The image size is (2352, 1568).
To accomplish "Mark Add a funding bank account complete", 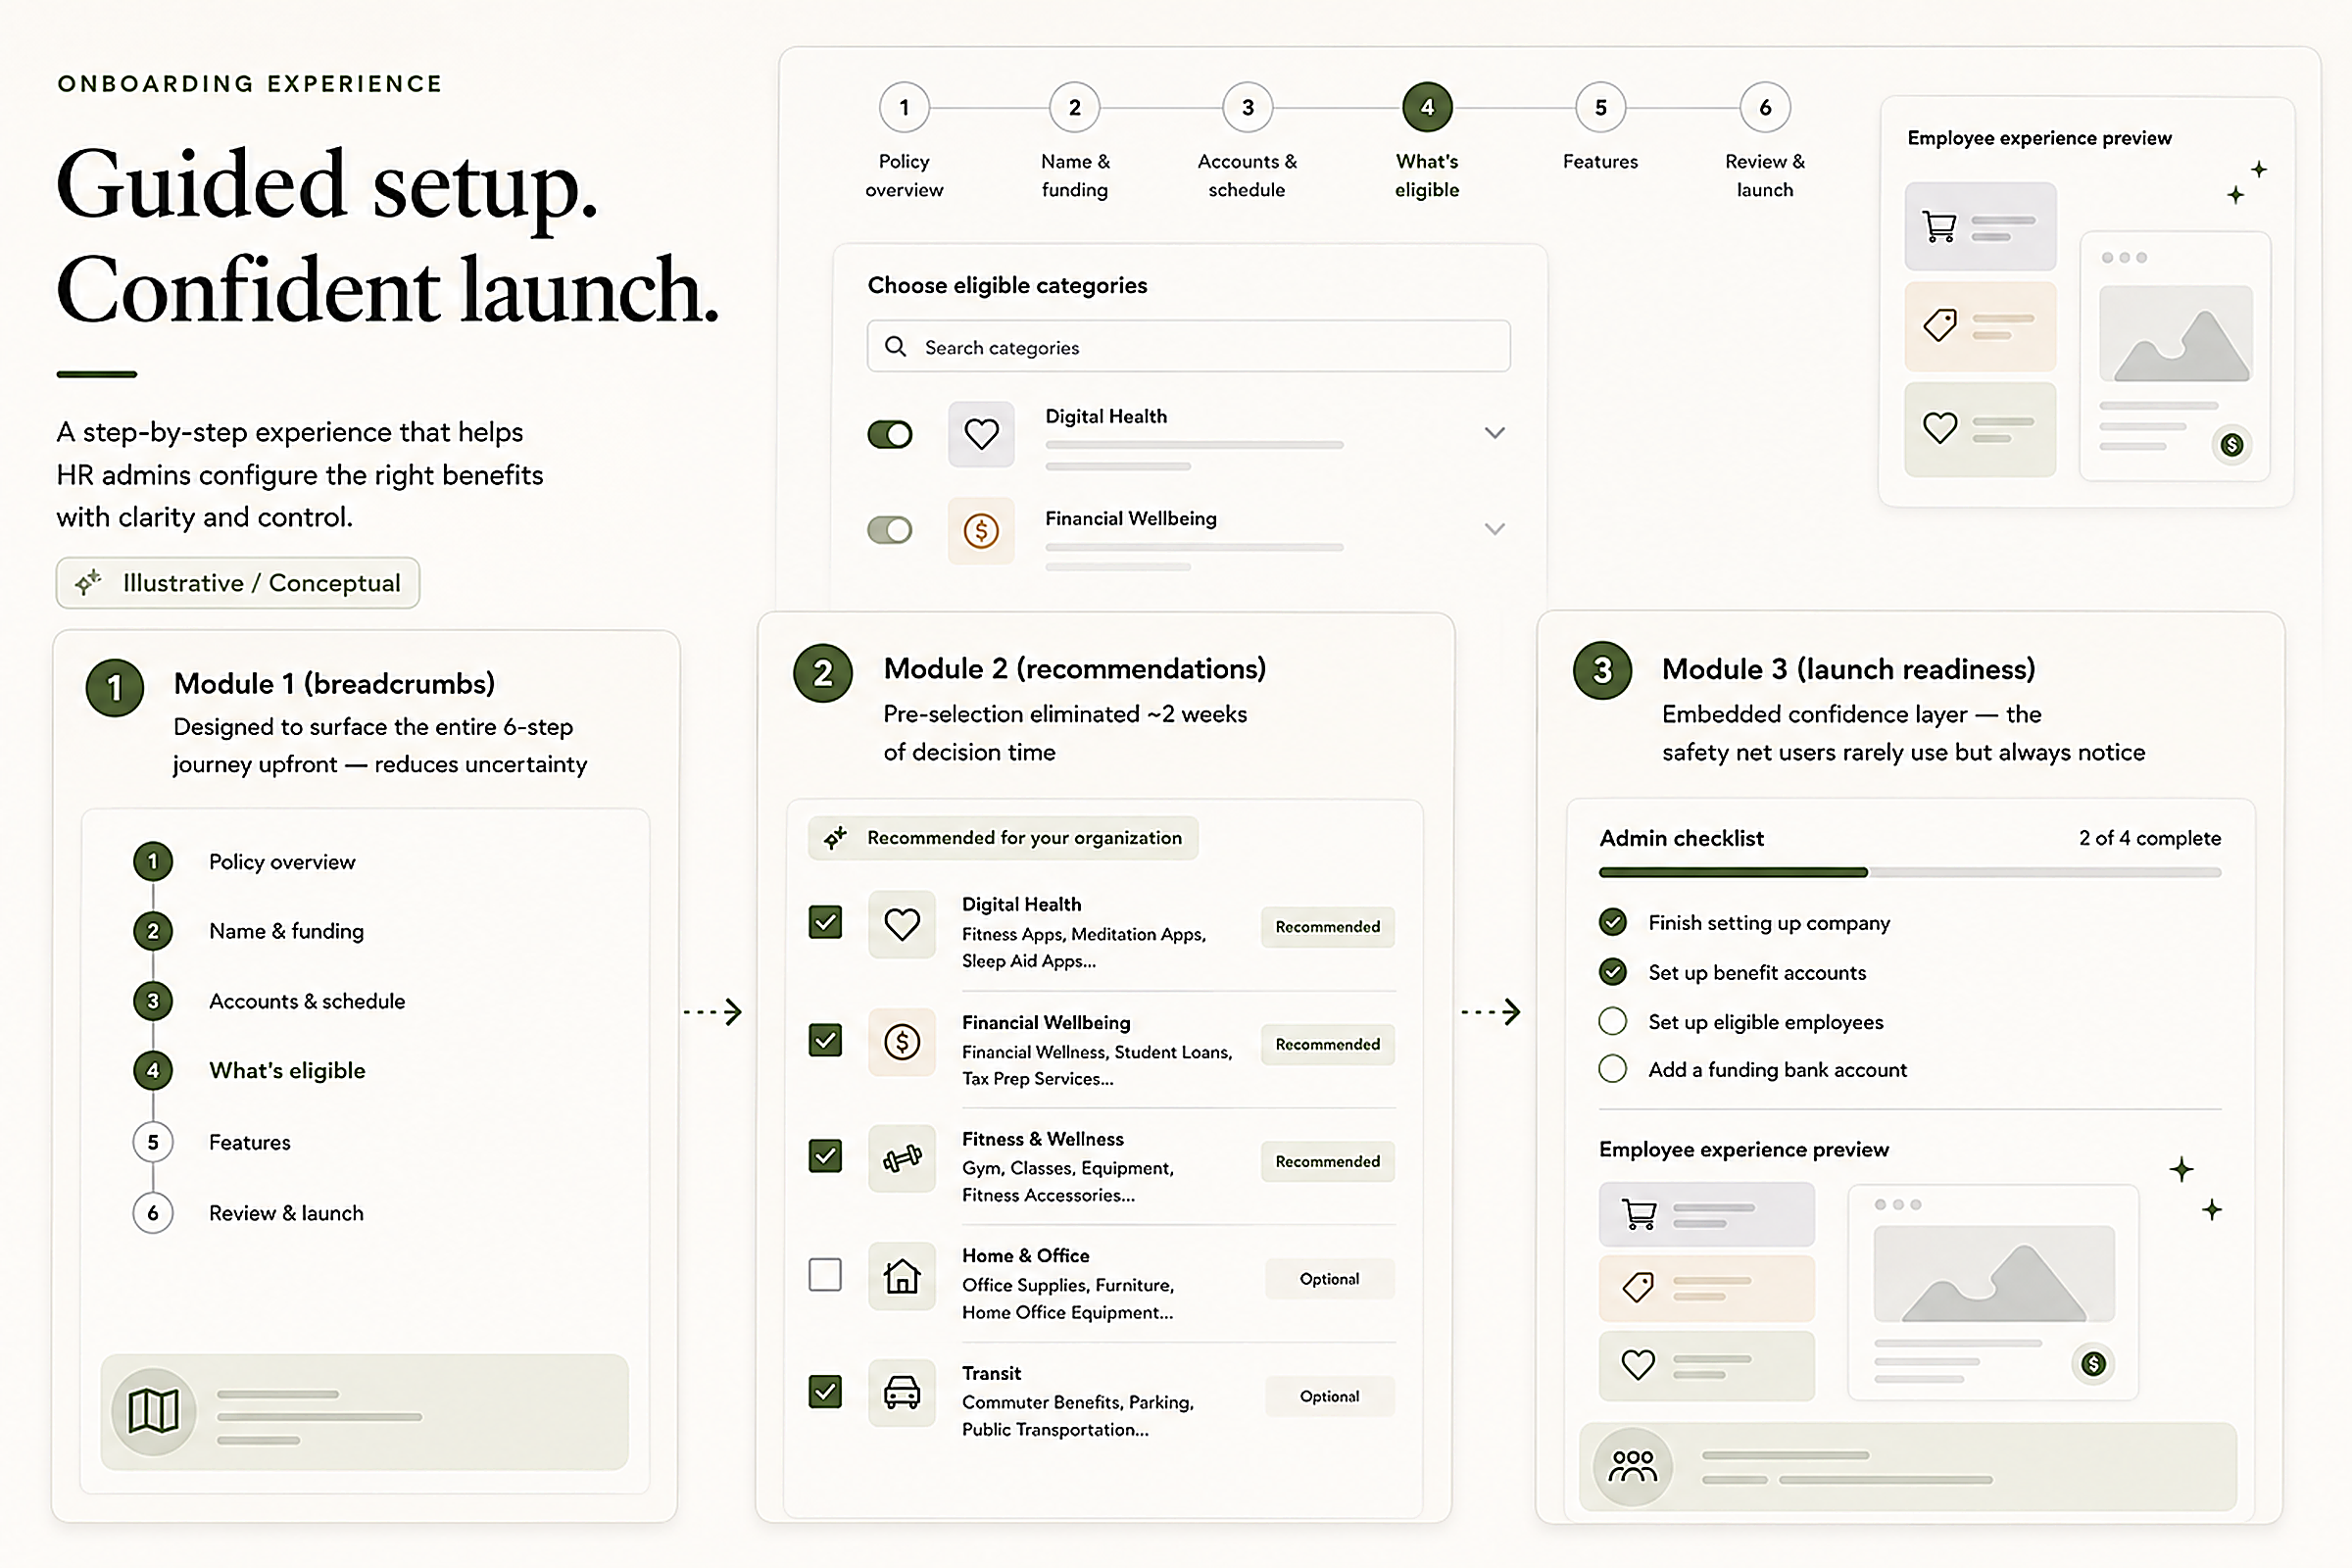I will click(1613, 1069).
